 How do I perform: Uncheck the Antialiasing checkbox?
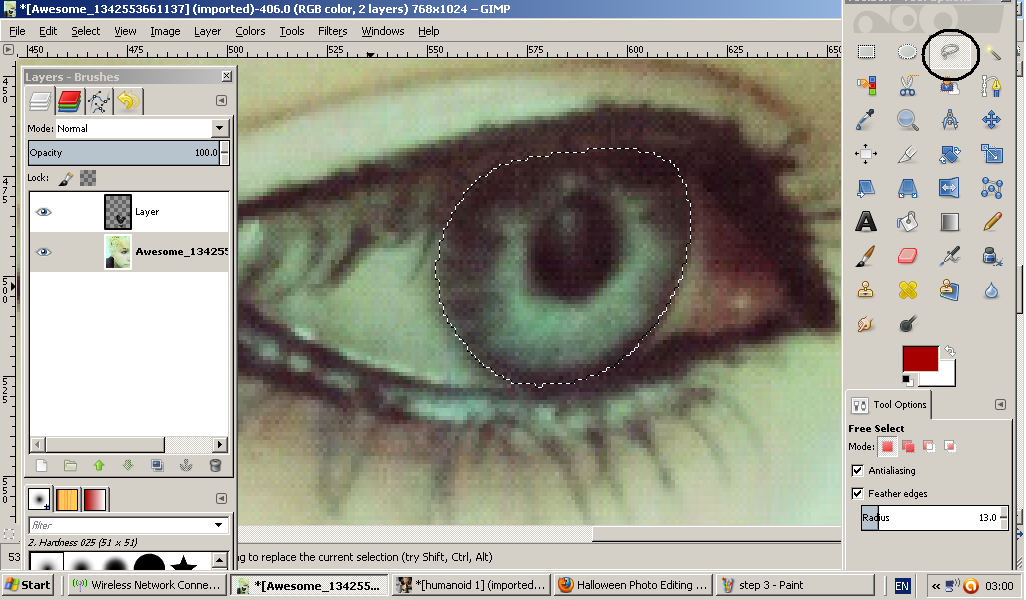(857, 471)
